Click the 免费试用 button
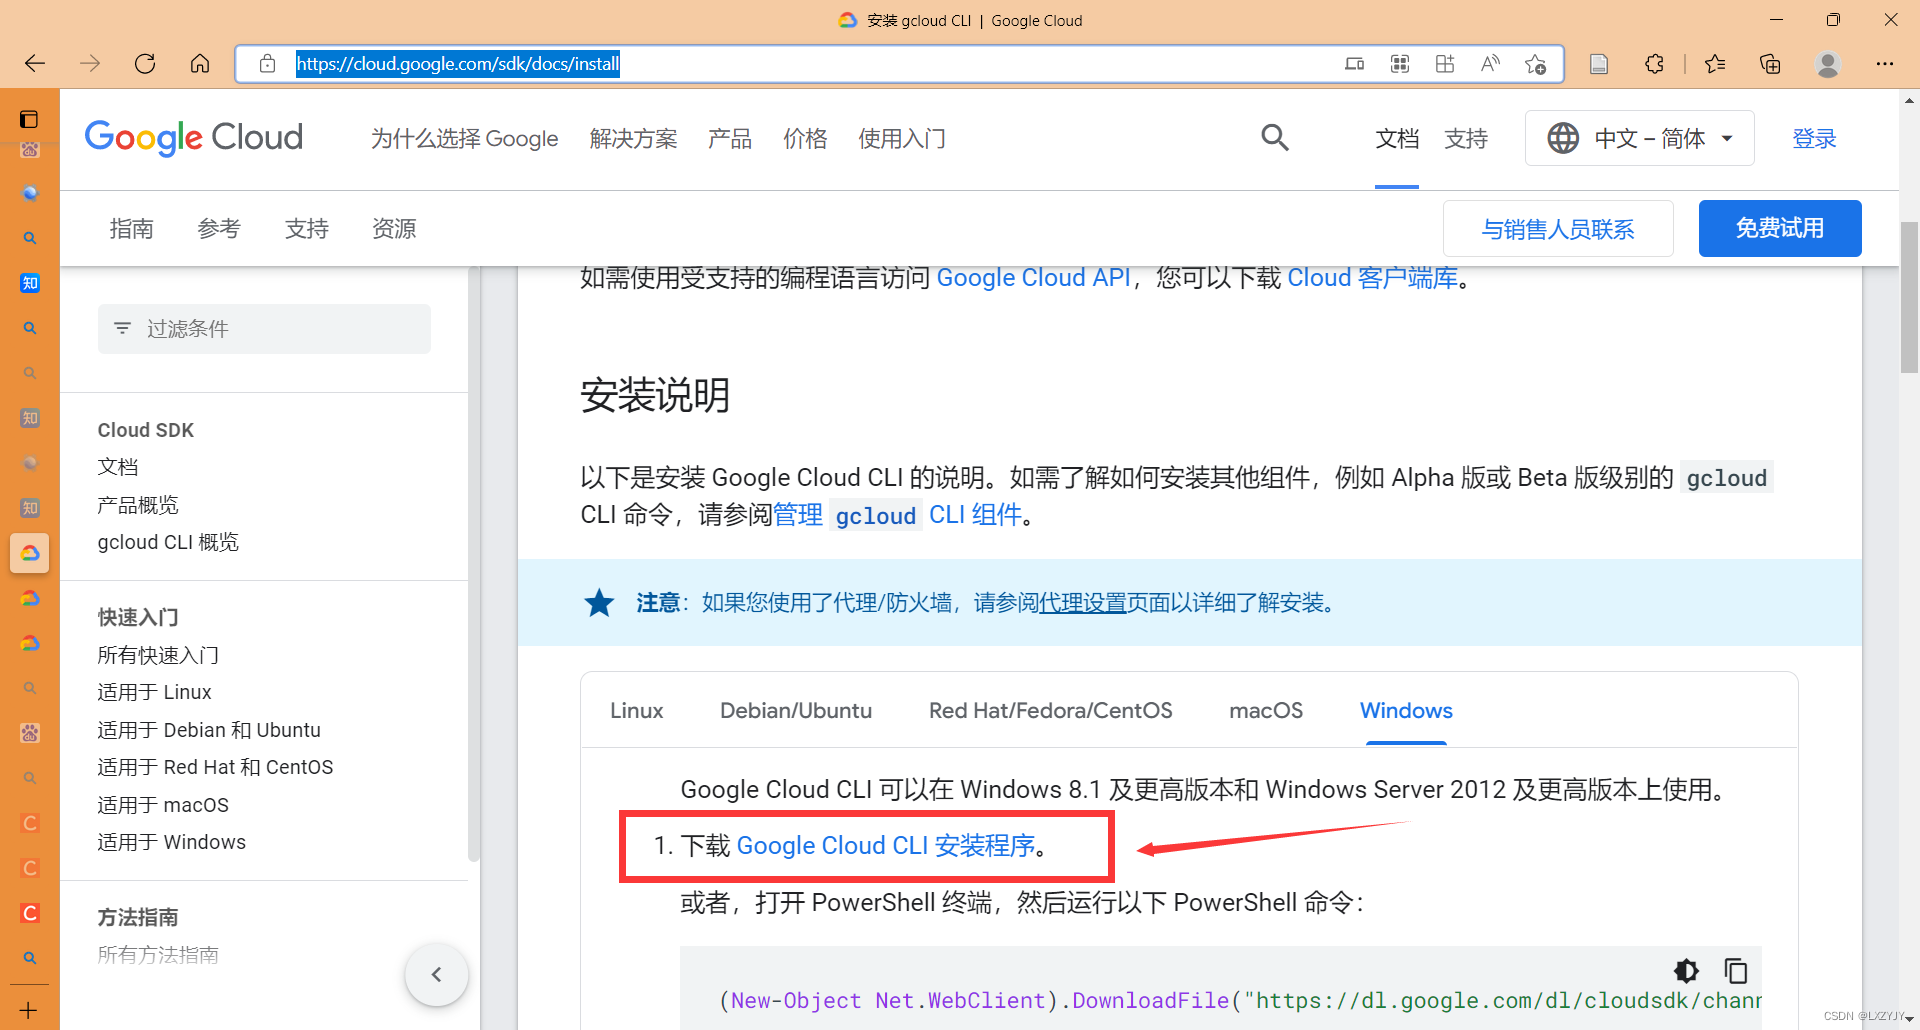 [1779, 228]
